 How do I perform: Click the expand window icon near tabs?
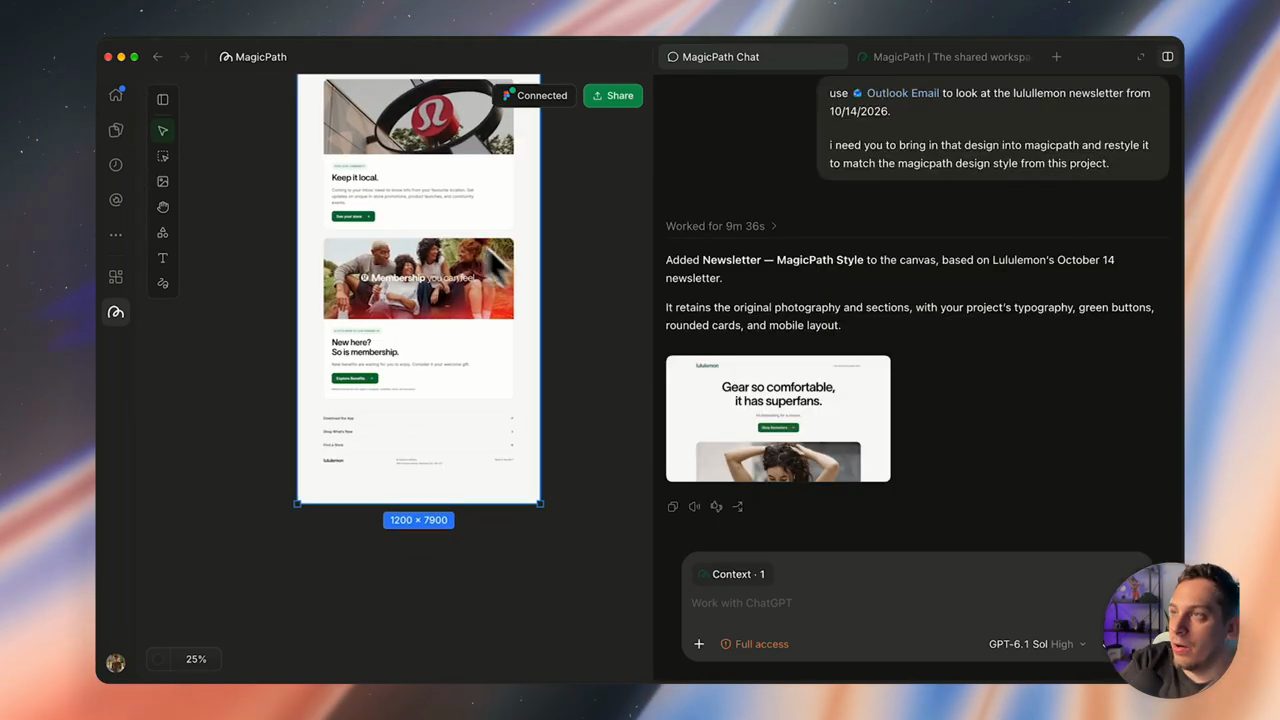coord(1141,57)
